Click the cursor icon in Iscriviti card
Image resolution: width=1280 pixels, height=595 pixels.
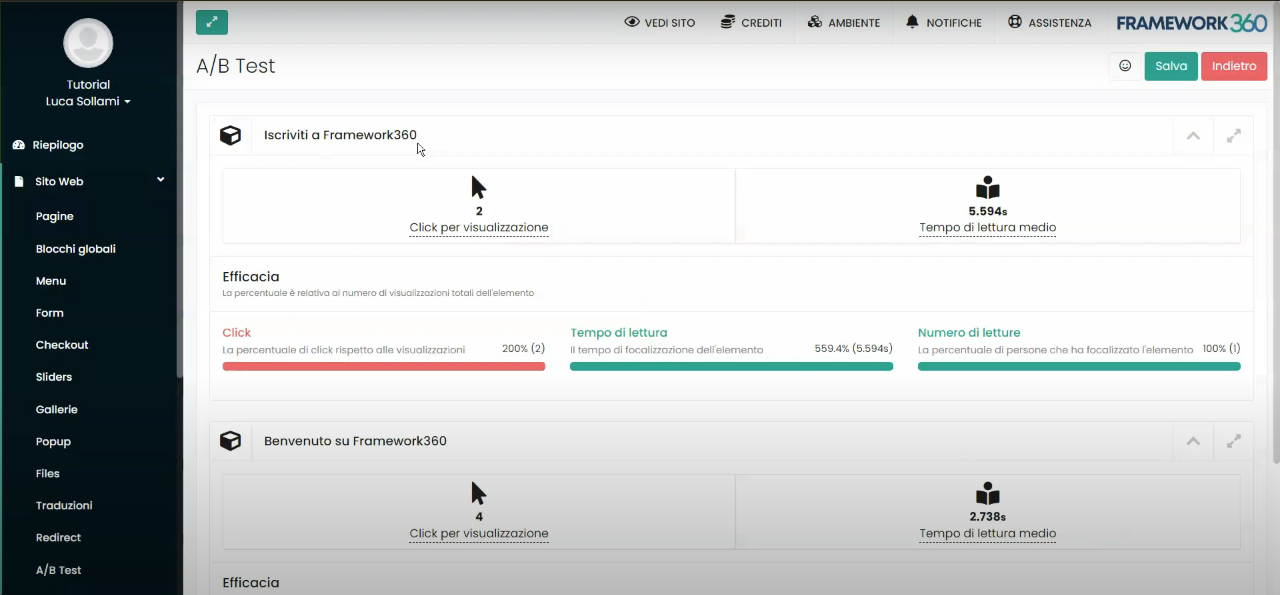pos(478,188)
